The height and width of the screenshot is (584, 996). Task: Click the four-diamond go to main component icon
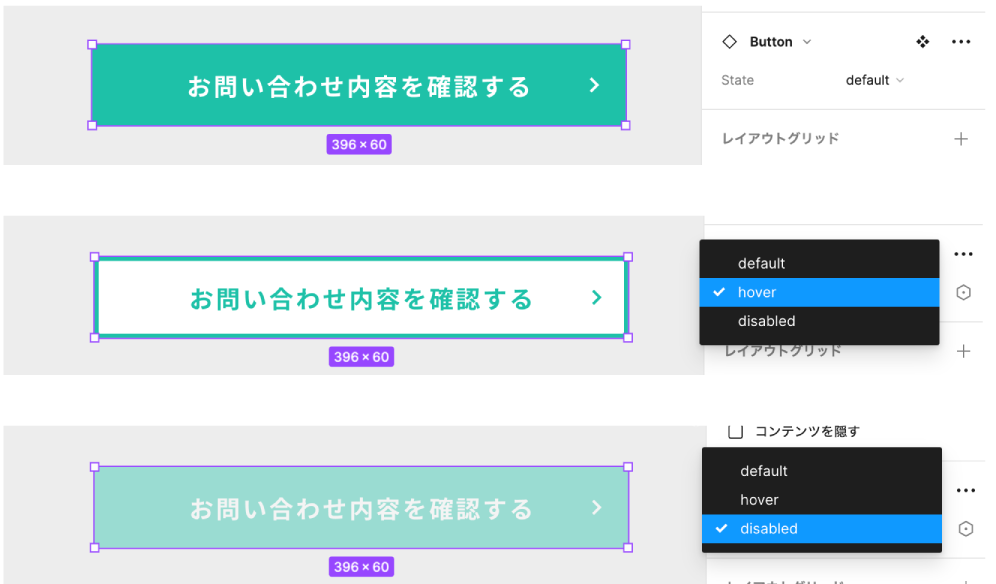922,42
